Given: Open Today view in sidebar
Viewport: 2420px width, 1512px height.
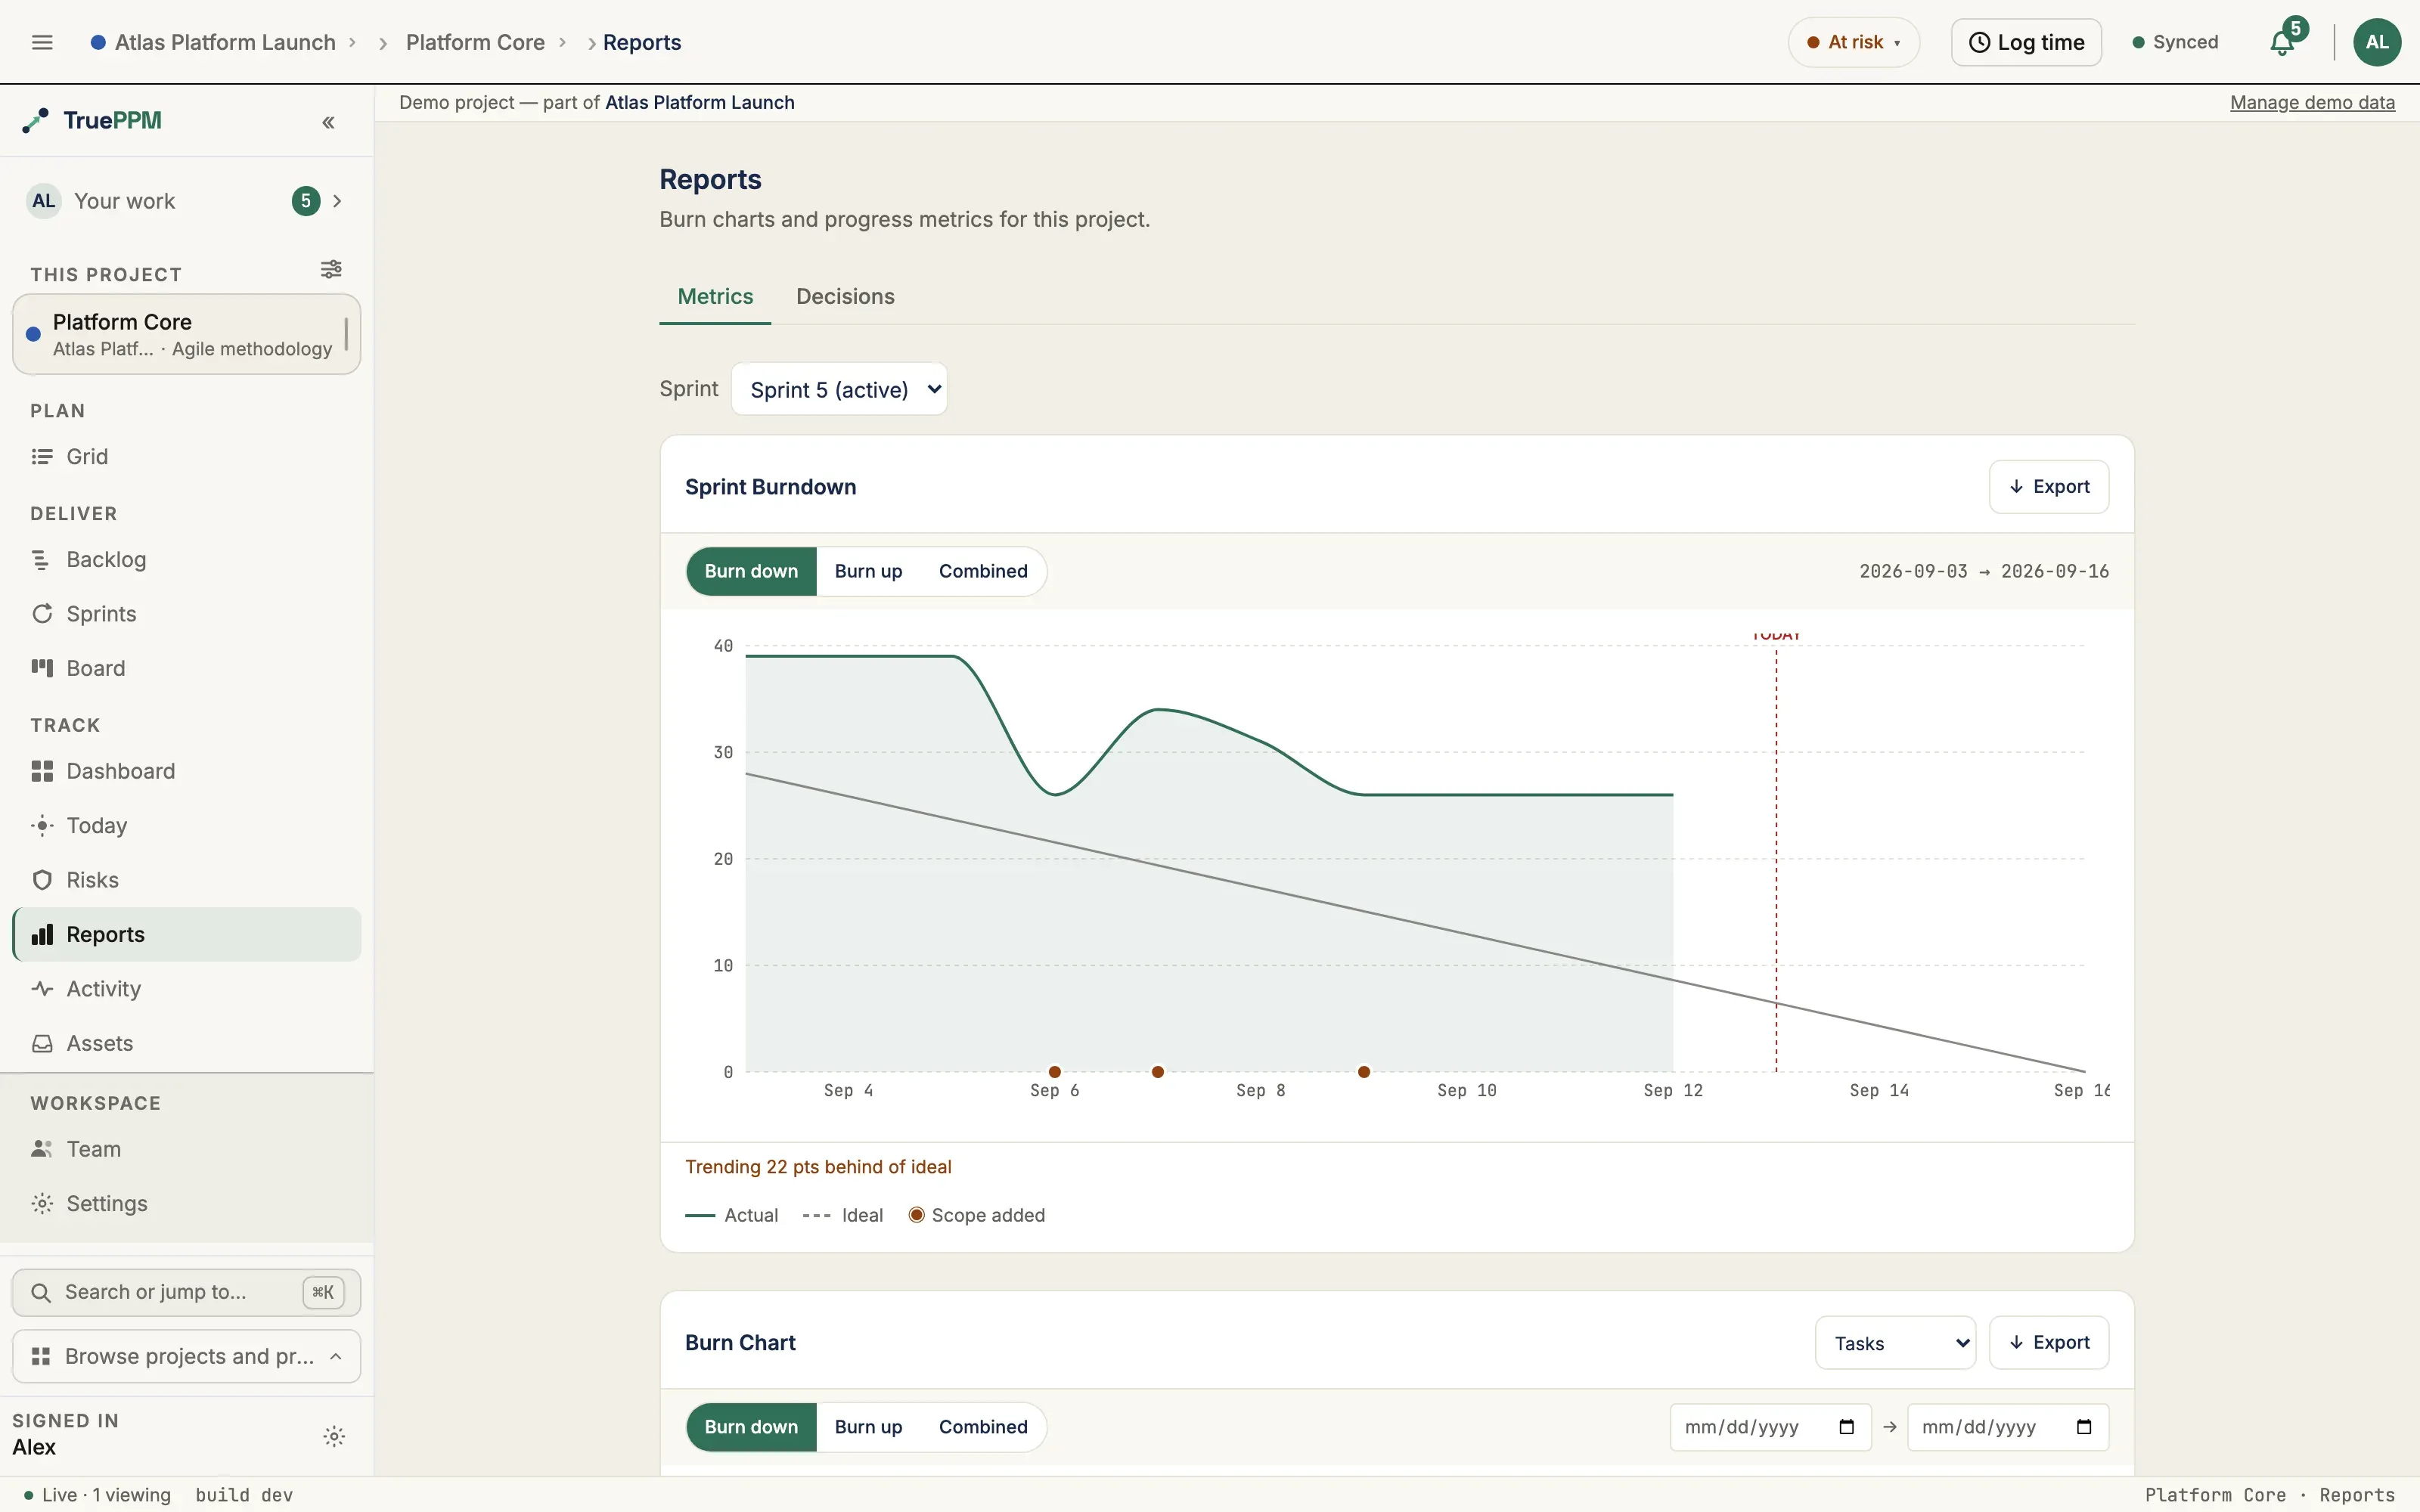Looking at the screenshot, I should click(187, 825).
